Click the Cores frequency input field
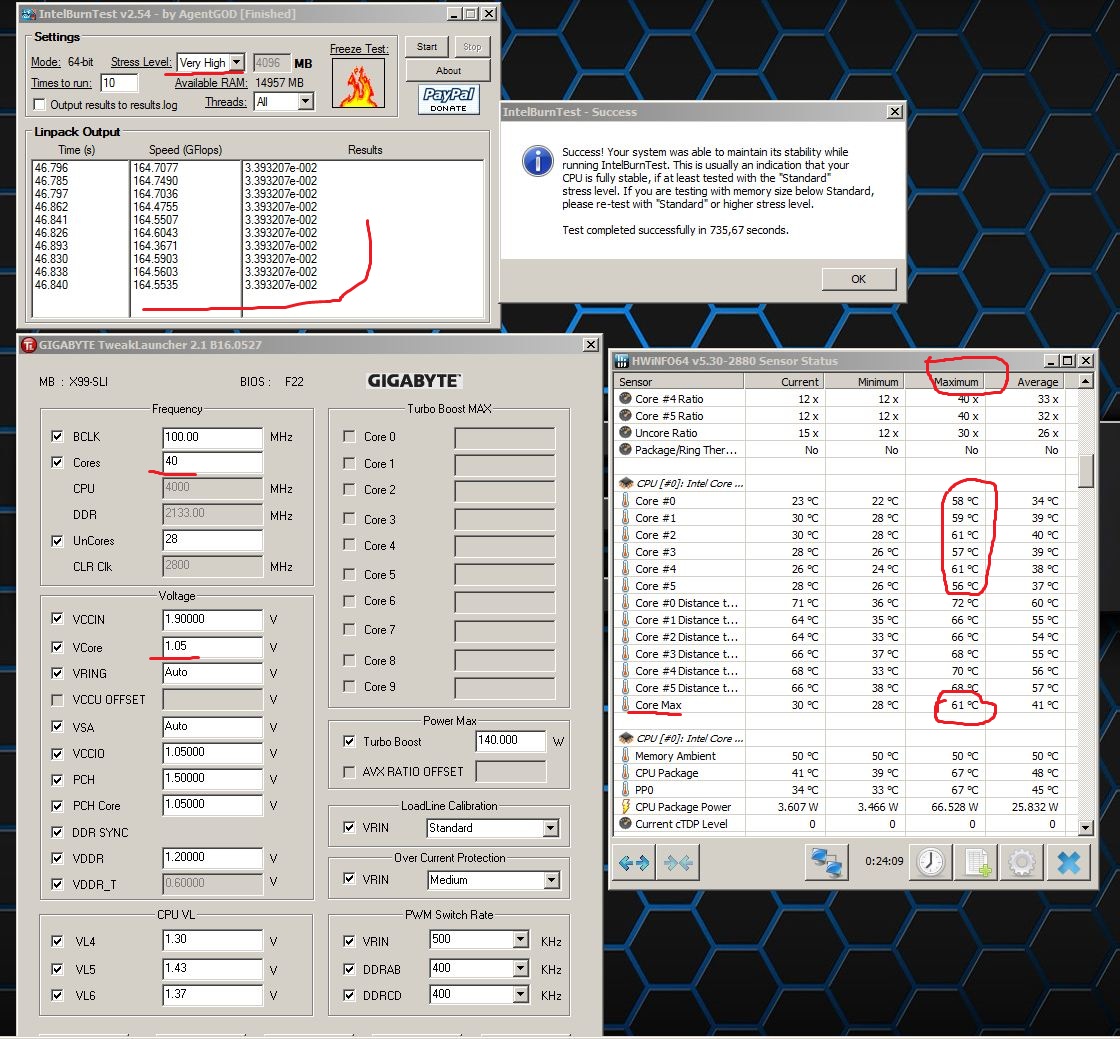 pyautogui.click(x=212, y=462)
